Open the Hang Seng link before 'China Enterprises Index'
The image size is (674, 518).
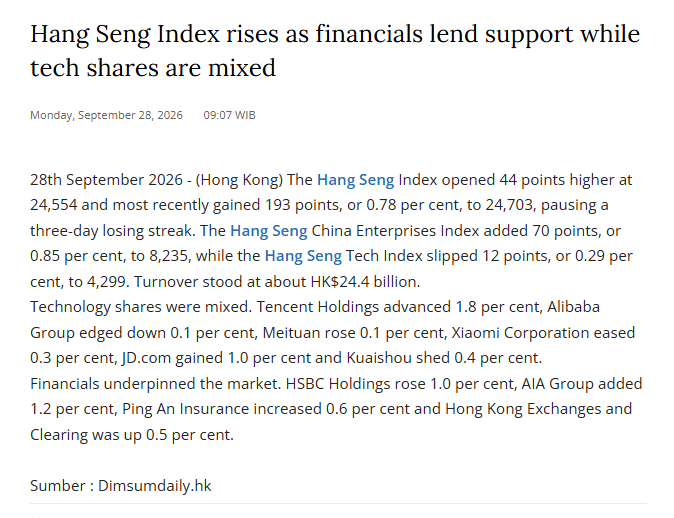click(269, 231)
